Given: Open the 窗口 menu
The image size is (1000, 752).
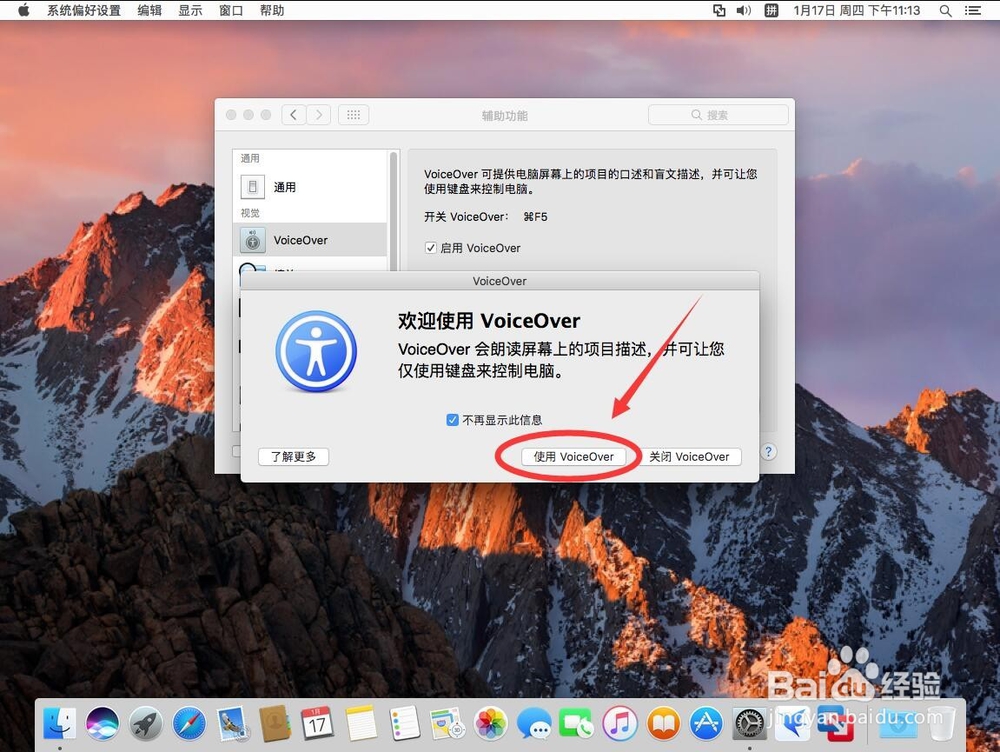Looking at the screenshot, I should (231, 10).
